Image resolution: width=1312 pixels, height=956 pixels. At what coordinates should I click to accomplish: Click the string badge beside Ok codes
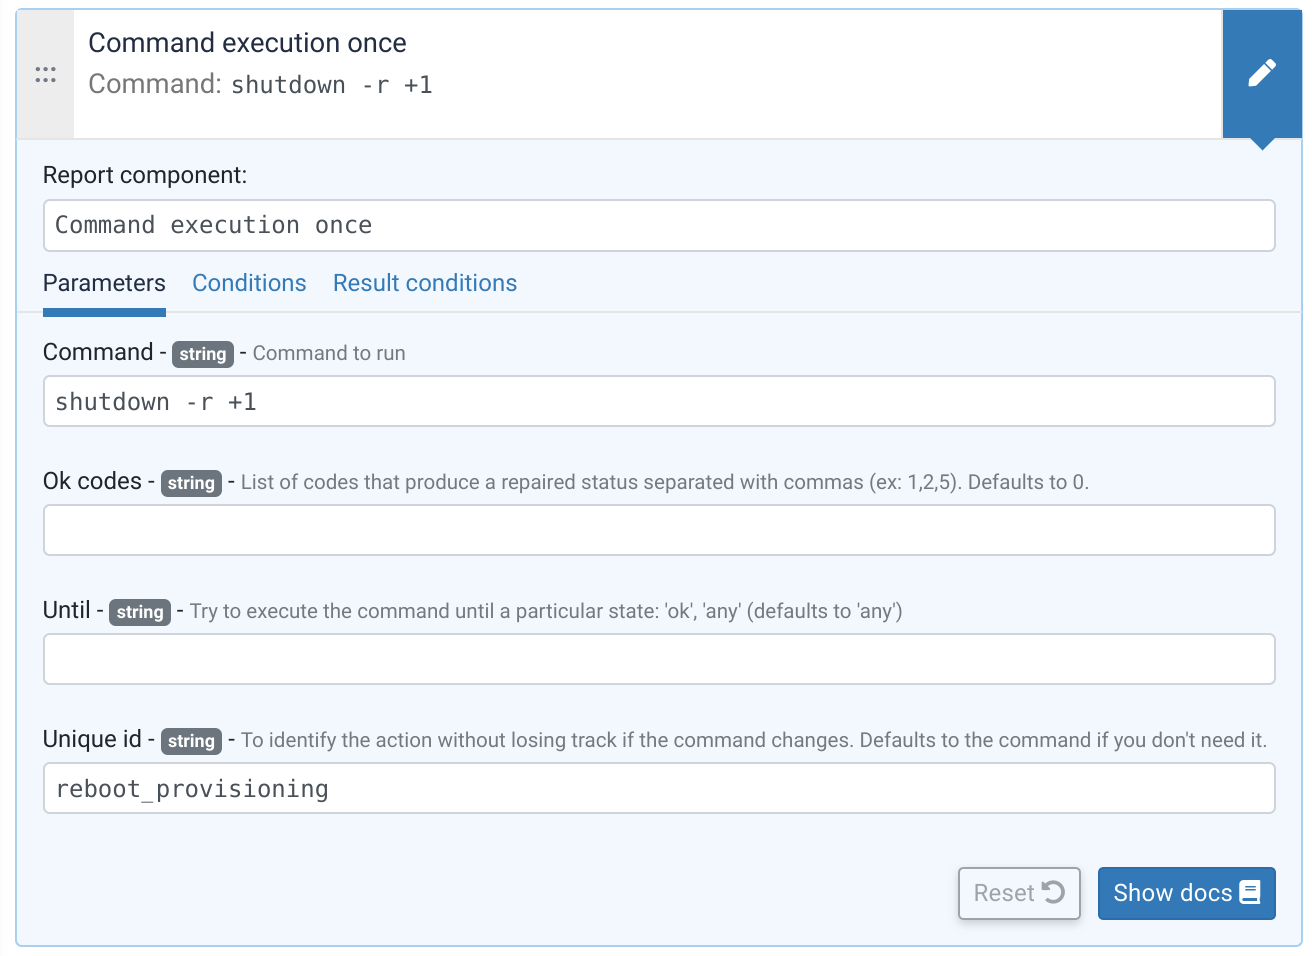click(x=191, y=483)
